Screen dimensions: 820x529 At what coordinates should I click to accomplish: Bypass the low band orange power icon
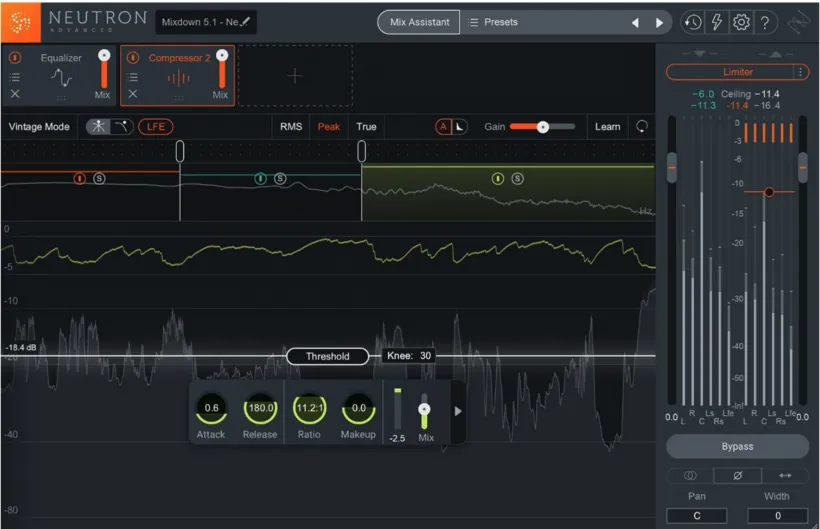tap(79, 179)
